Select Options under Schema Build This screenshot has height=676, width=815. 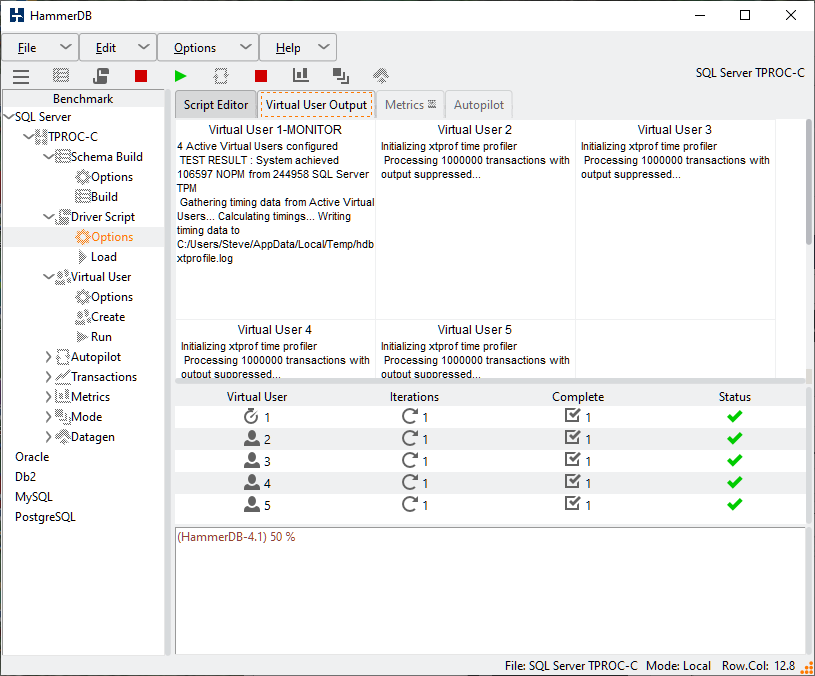pyautogui.click(x=112, y=177)
